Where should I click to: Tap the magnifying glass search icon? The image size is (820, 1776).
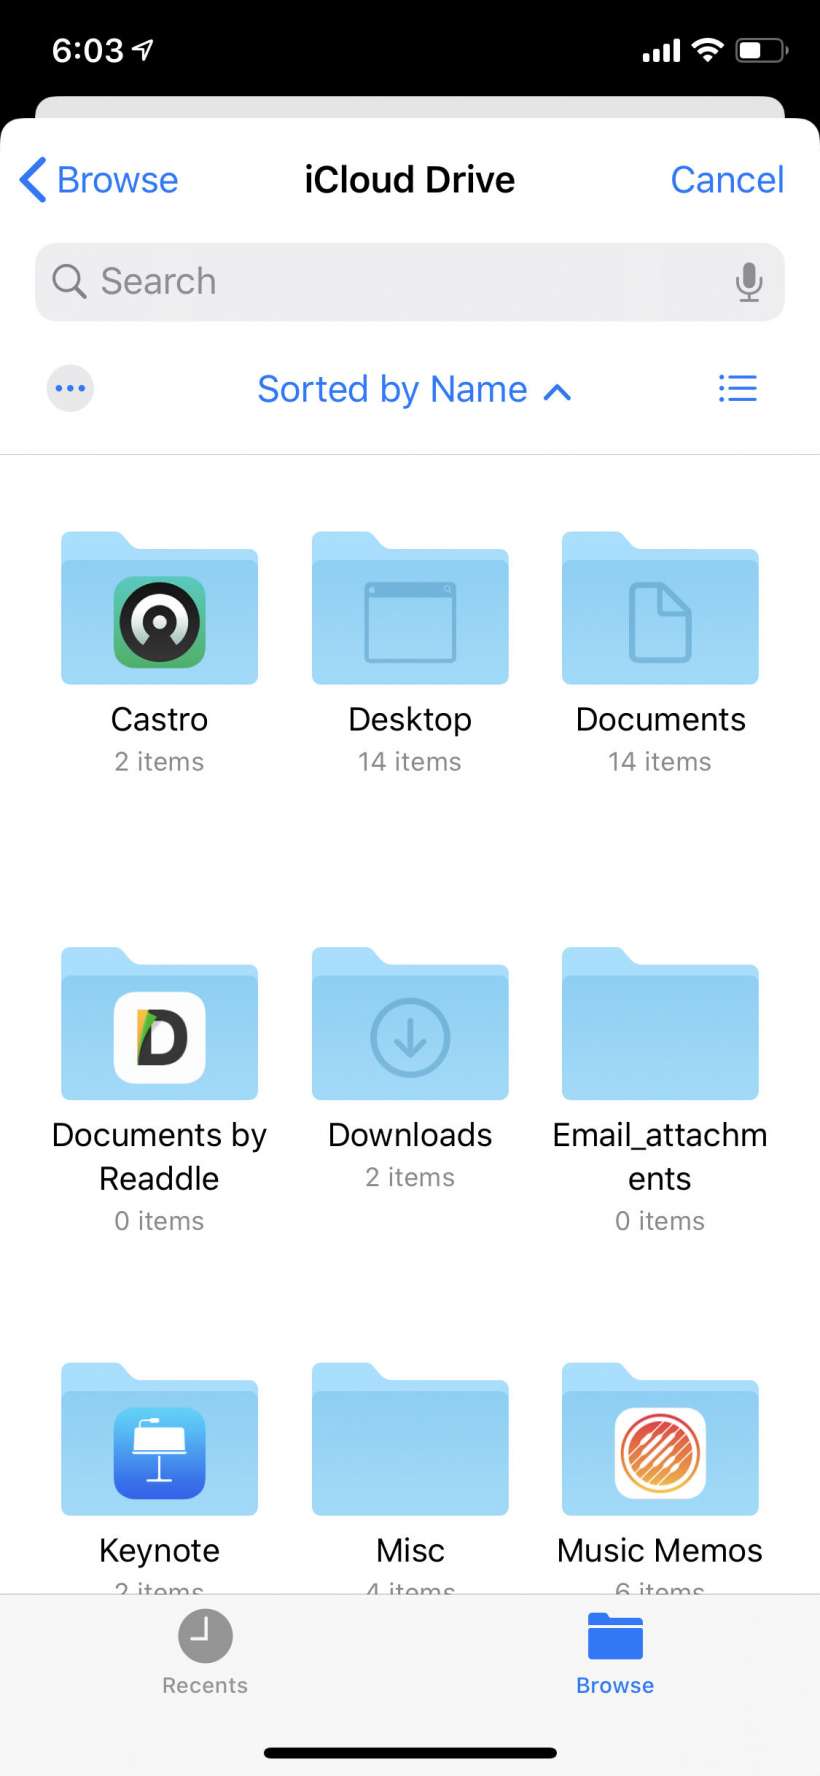pyautogui.click(x=69, y=281)
